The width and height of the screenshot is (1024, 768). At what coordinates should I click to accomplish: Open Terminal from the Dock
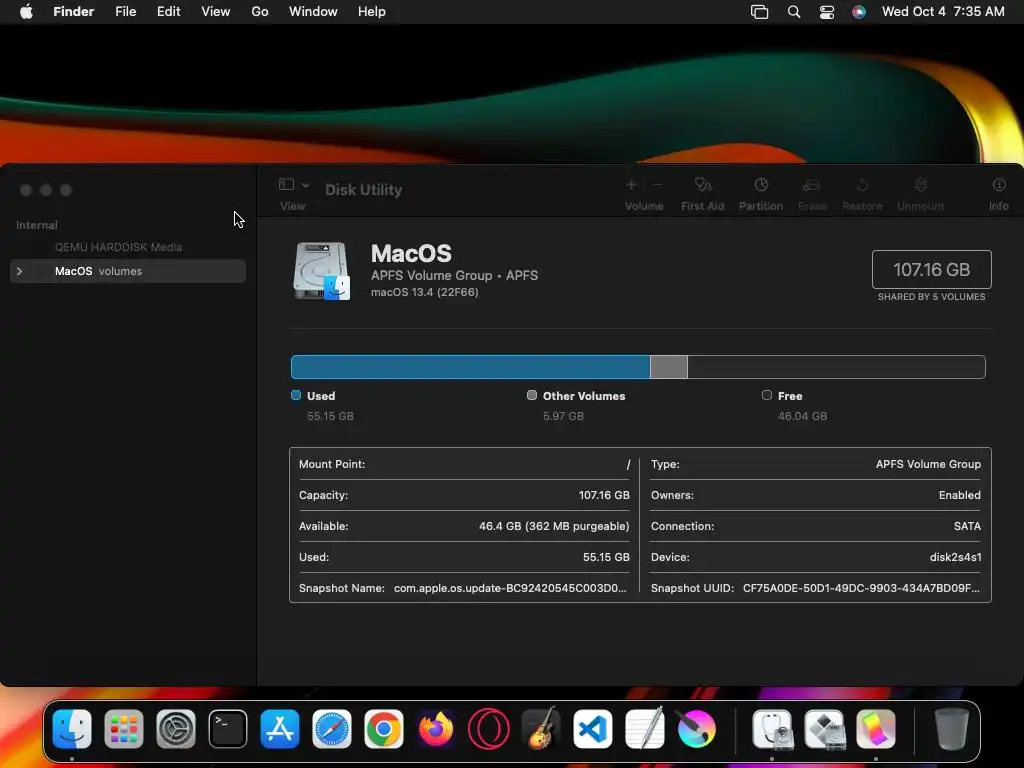click(x=228, y=729)
